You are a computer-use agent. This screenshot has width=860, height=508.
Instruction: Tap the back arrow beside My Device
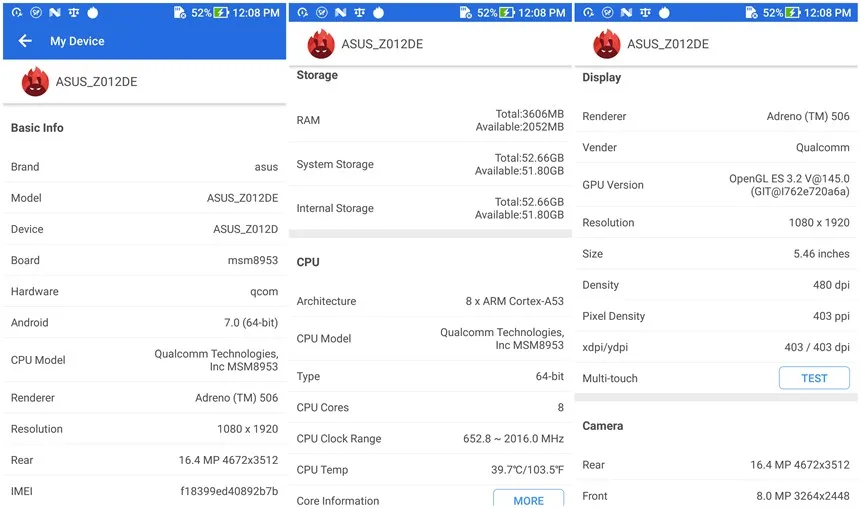point(25,41)
